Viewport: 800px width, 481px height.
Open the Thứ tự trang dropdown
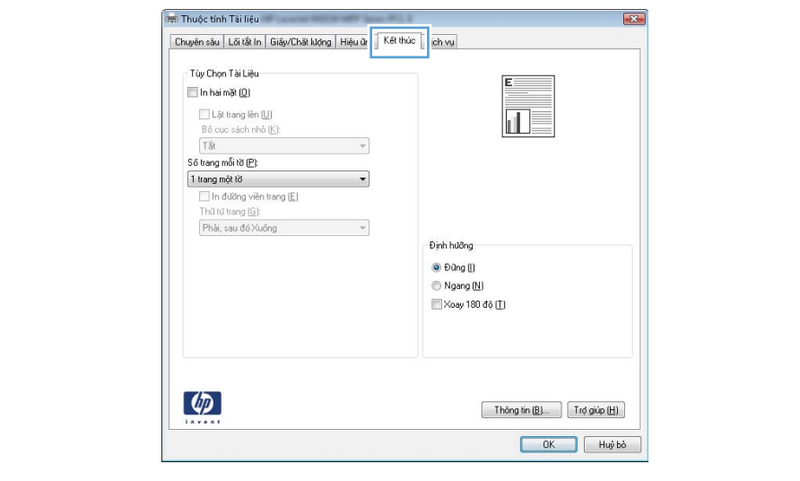coord(284,228)
